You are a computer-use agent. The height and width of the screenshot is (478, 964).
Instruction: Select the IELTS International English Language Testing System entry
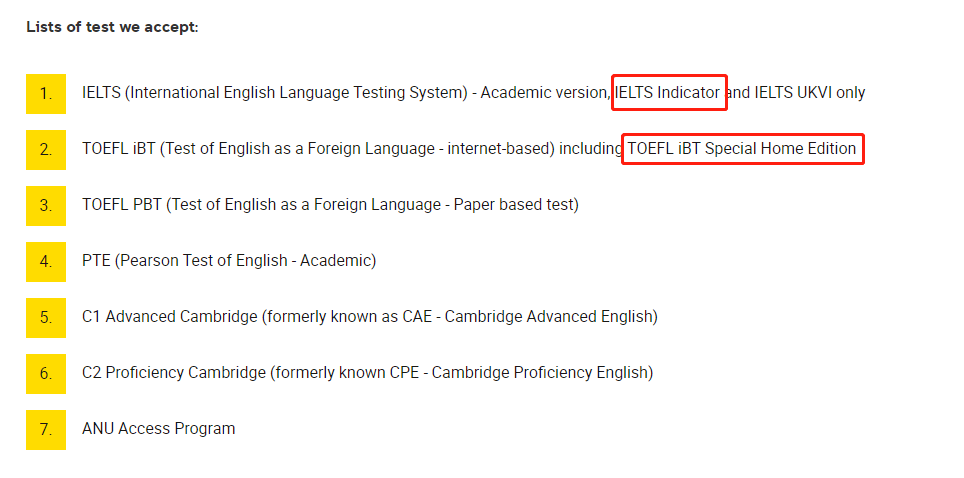pyautogui.click(x=473, y=93)
